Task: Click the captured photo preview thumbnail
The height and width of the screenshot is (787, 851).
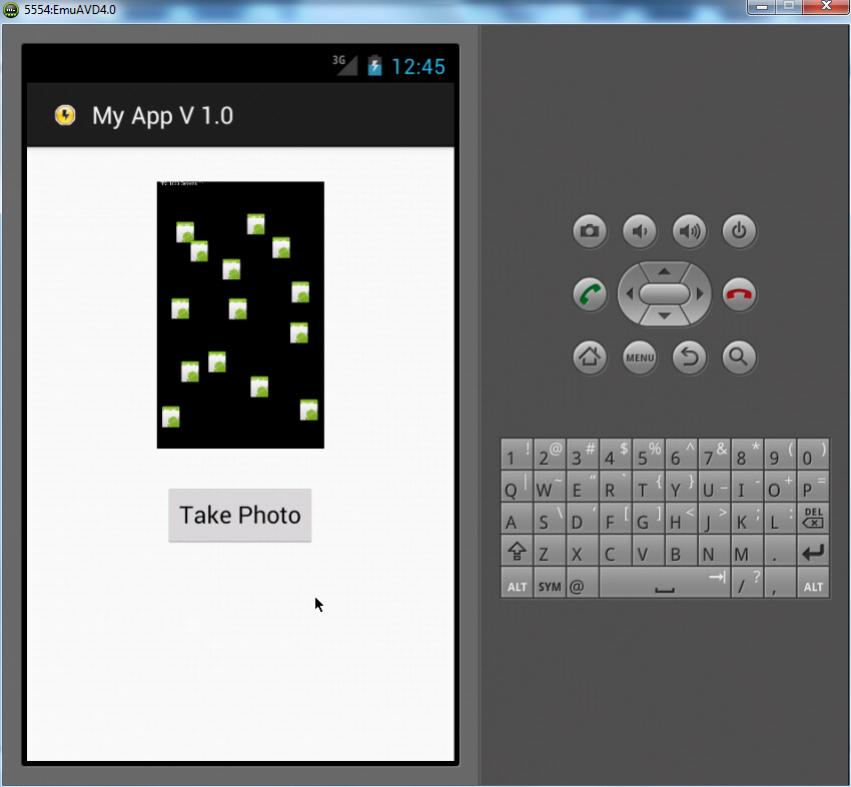Action: 240,315
